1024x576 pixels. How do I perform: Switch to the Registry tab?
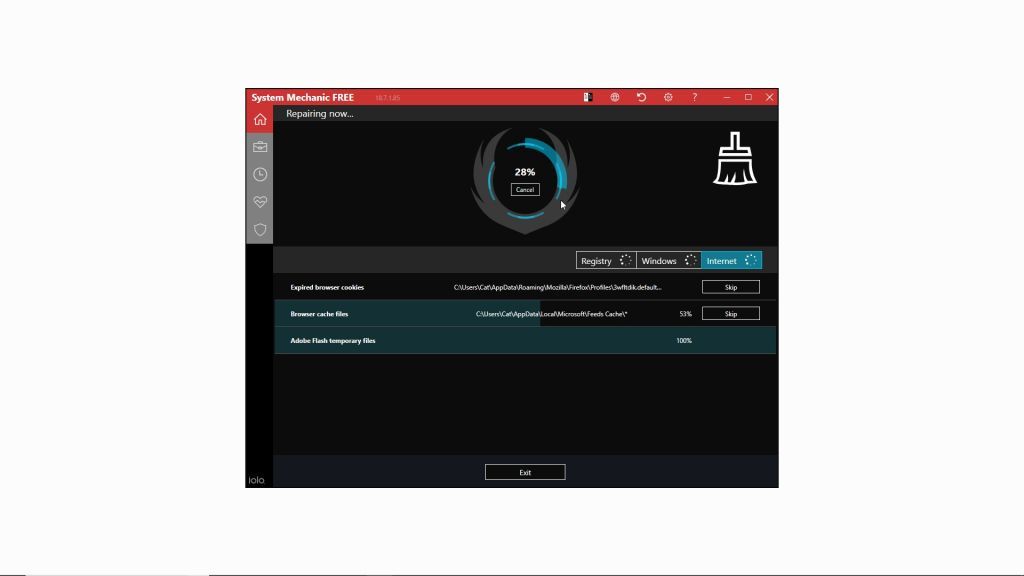pyautogui.click(x=606, y=261)
